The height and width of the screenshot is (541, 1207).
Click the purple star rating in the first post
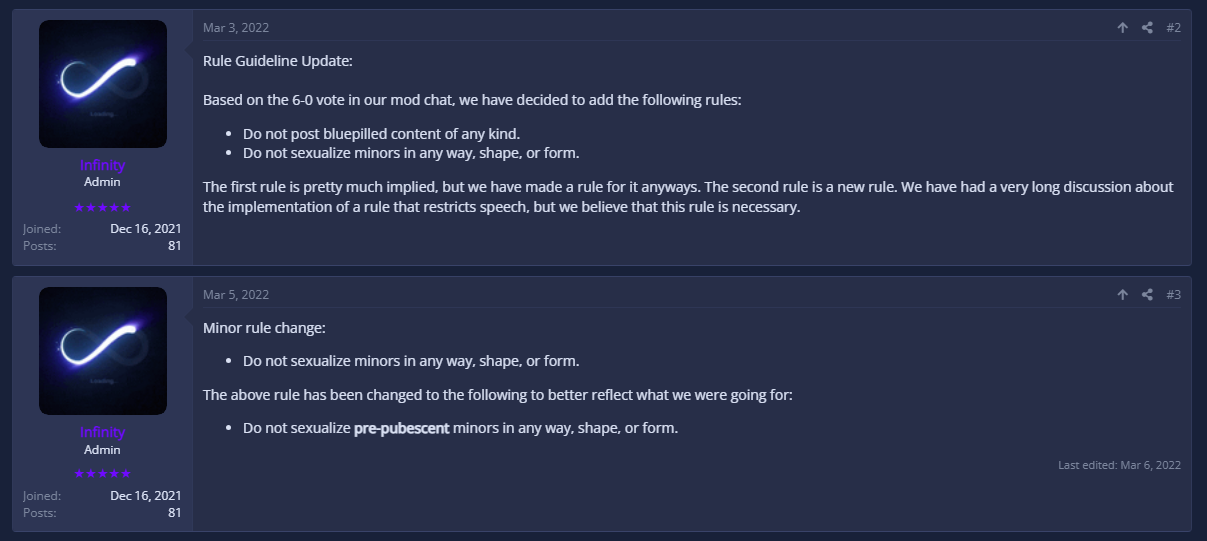(x=103, y=207)
